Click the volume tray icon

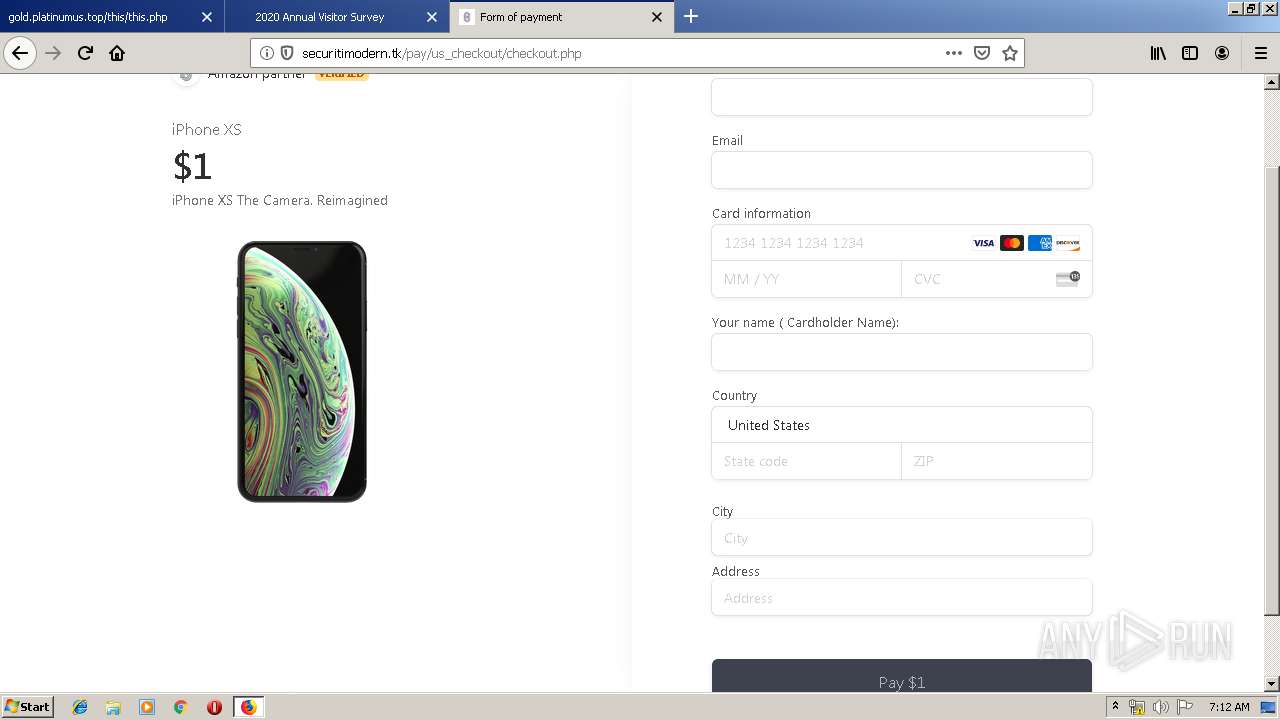click(x=1160, y=707)
